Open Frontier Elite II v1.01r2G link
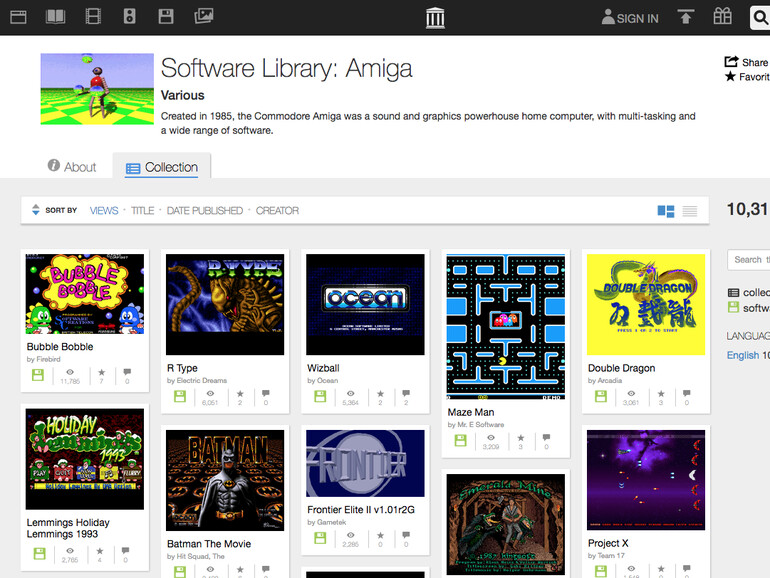Image resolution: width=770 pixels, height=578 pixels. [361, 510]
